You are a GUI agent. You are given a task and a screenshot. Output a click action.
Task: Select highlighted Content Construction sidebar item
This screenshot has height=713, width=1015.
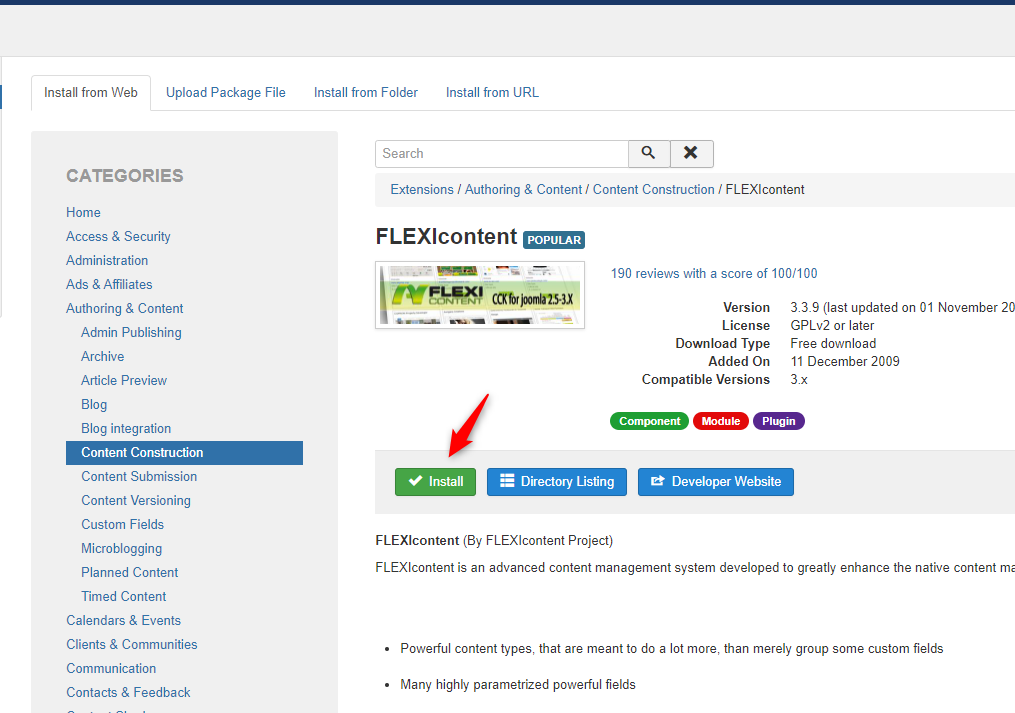click(184, 453)
